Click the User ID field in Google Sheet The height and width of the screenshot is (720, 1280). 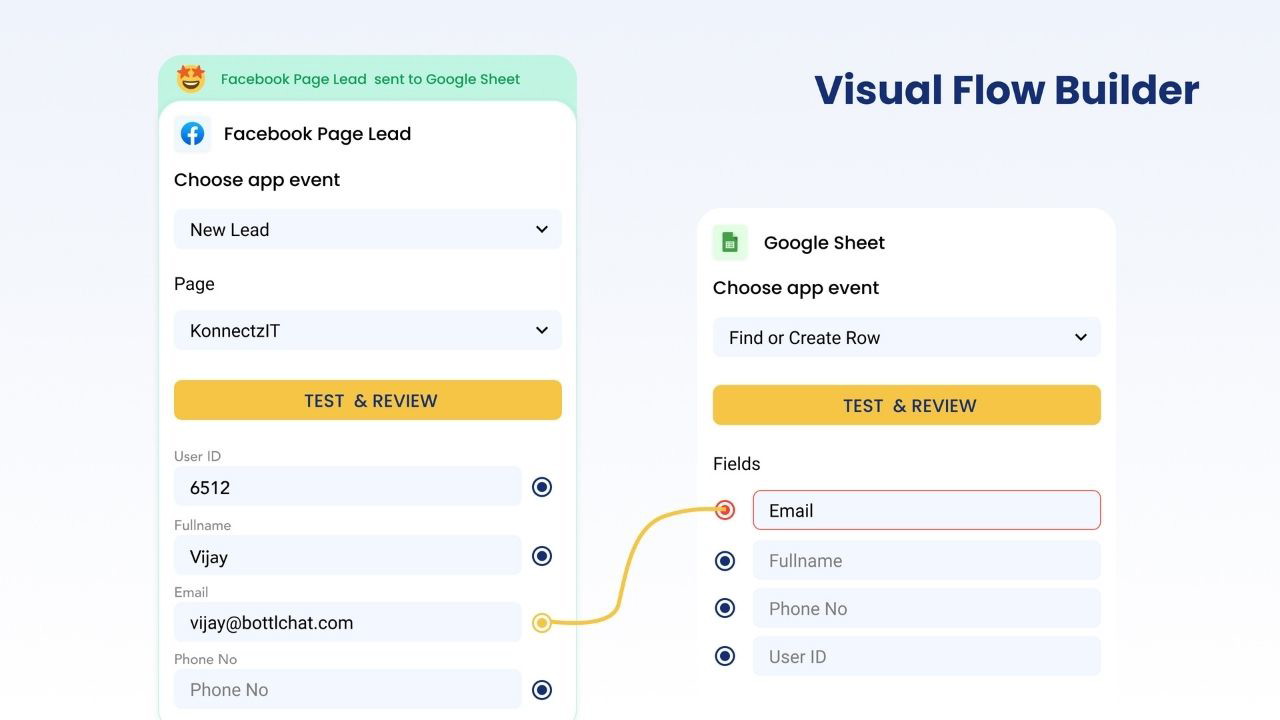click(x=927, y=656)
